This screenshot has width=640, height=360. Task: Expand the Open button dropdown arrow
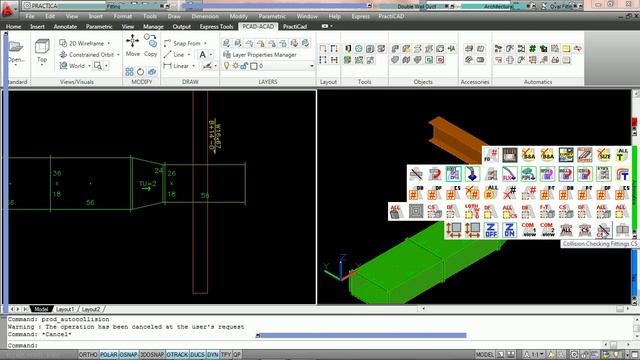point(16,65)
